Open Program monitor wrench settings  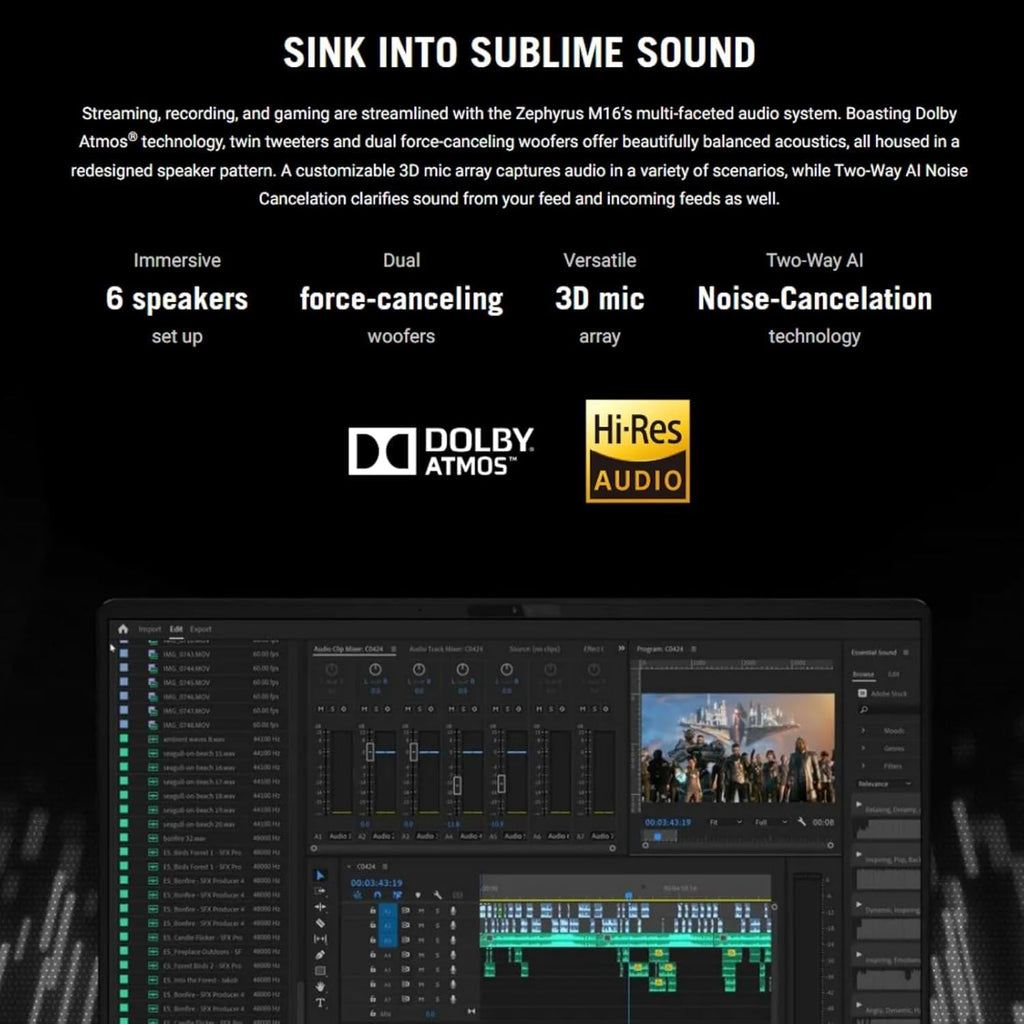(801, 822)
